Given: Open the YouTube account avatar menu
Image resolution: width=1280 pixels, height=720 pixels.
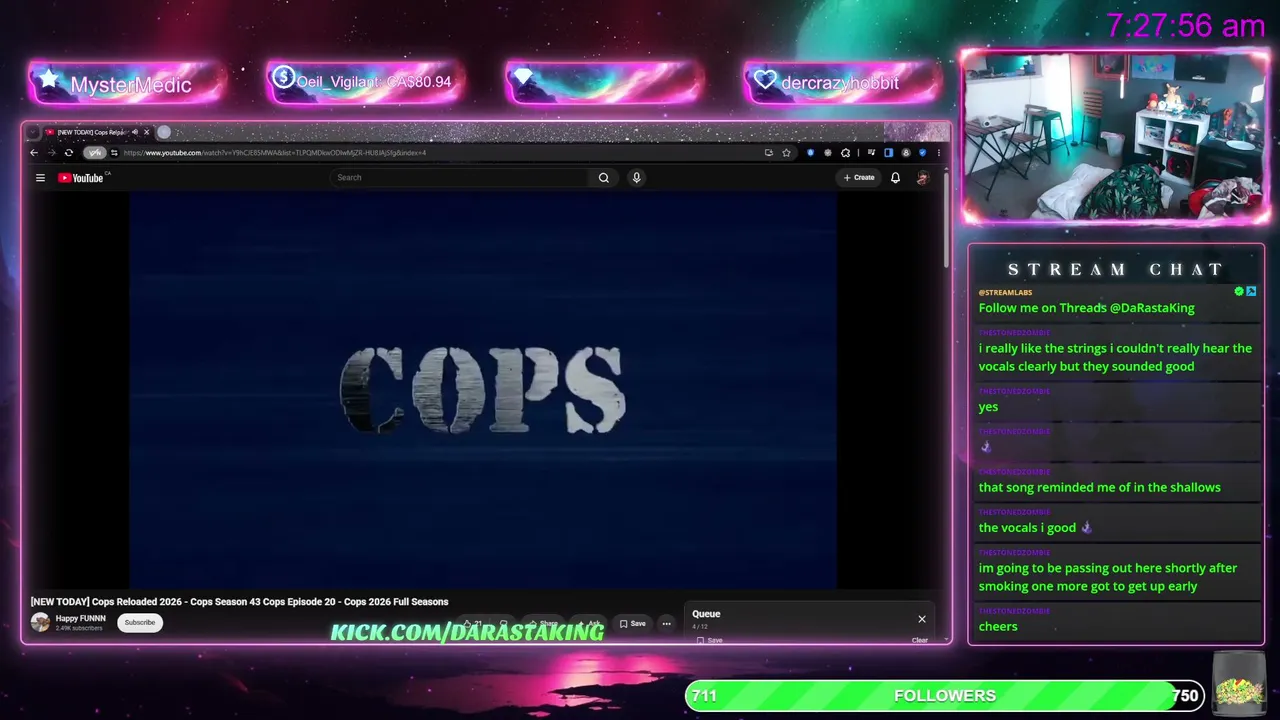Looking at the screenshot, I should (x=922, y=178).
